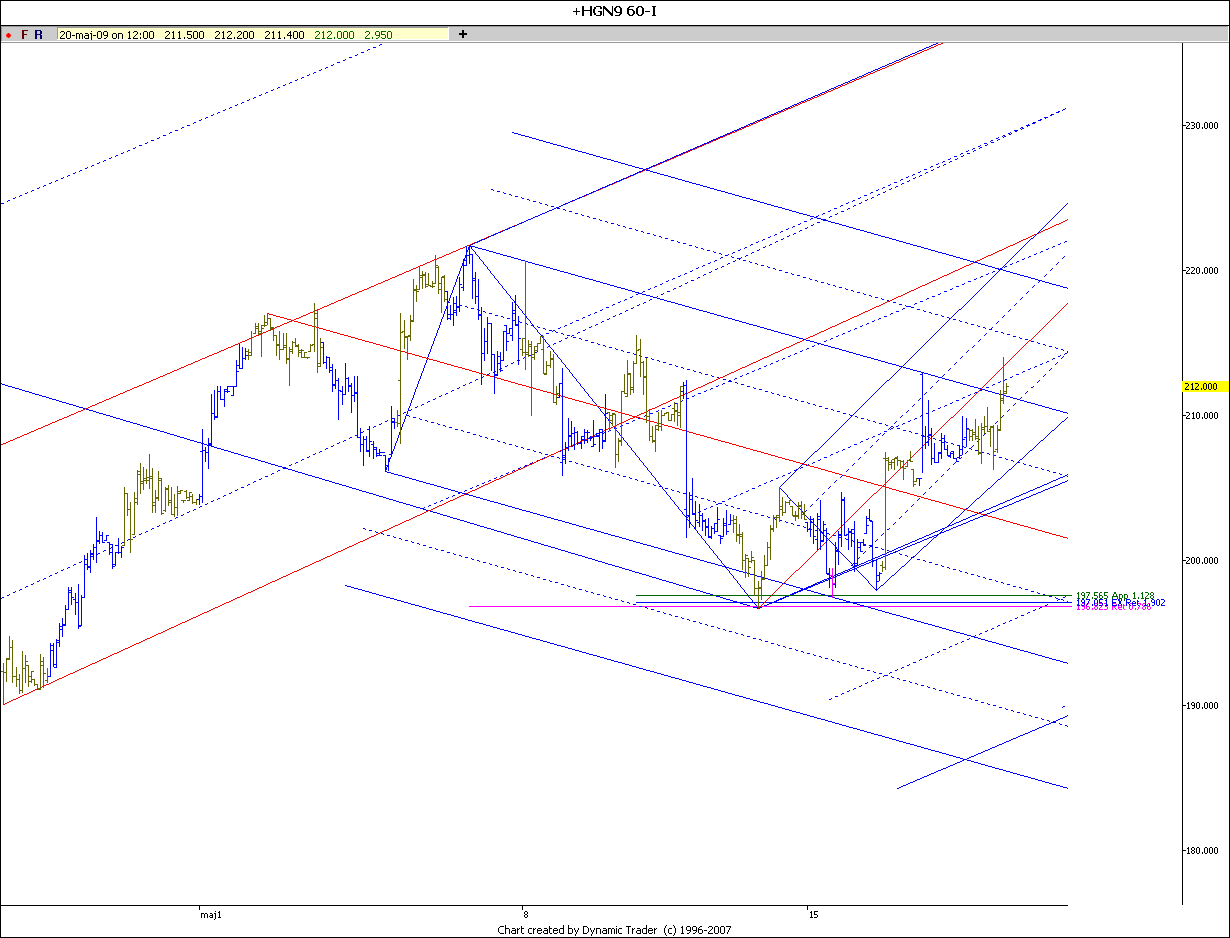Click the +HGN9 60-I chart title
Viewport: 1230px width, 938px height.
click(615, 11)
